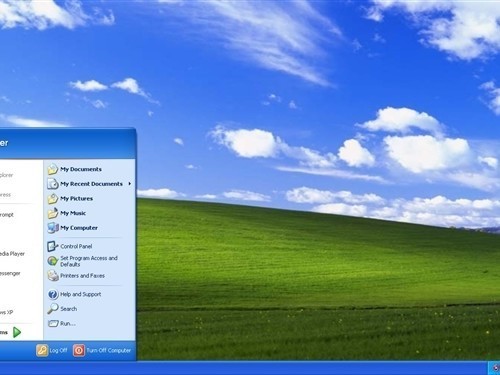The image size is (500, 375).
Task: Click the Log Off key icon
Action: click(42, 350)
